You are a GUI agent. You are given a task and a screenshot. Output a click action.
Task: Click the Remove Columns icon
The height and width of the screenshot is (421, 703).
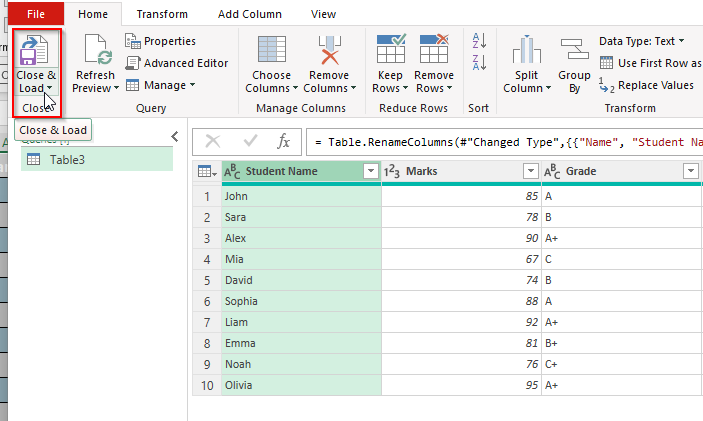[x=328, y=50]
